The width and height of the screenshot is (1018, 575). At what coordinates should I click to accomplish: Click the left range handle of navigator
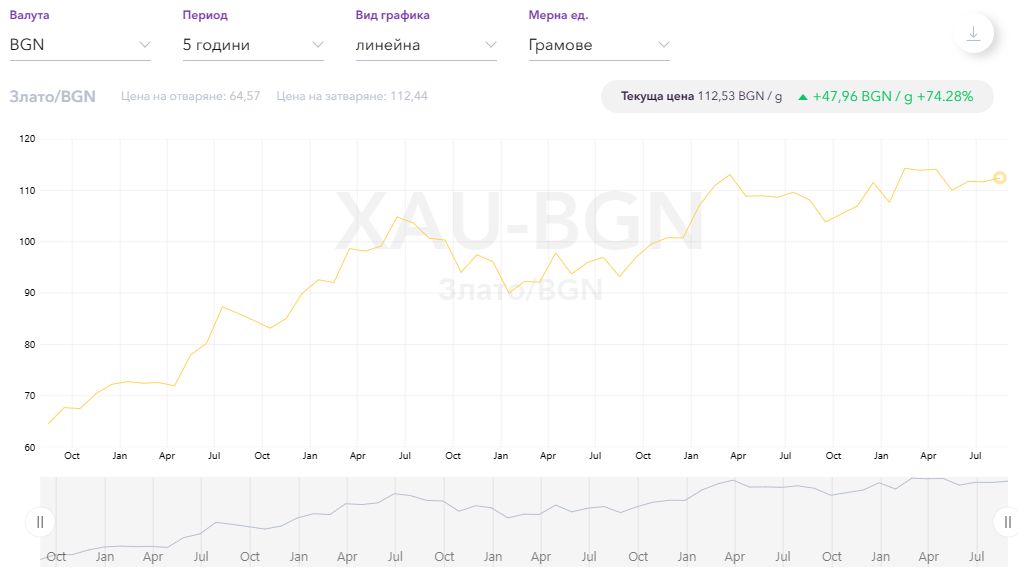pyautogui.click(x=40, y=521)
